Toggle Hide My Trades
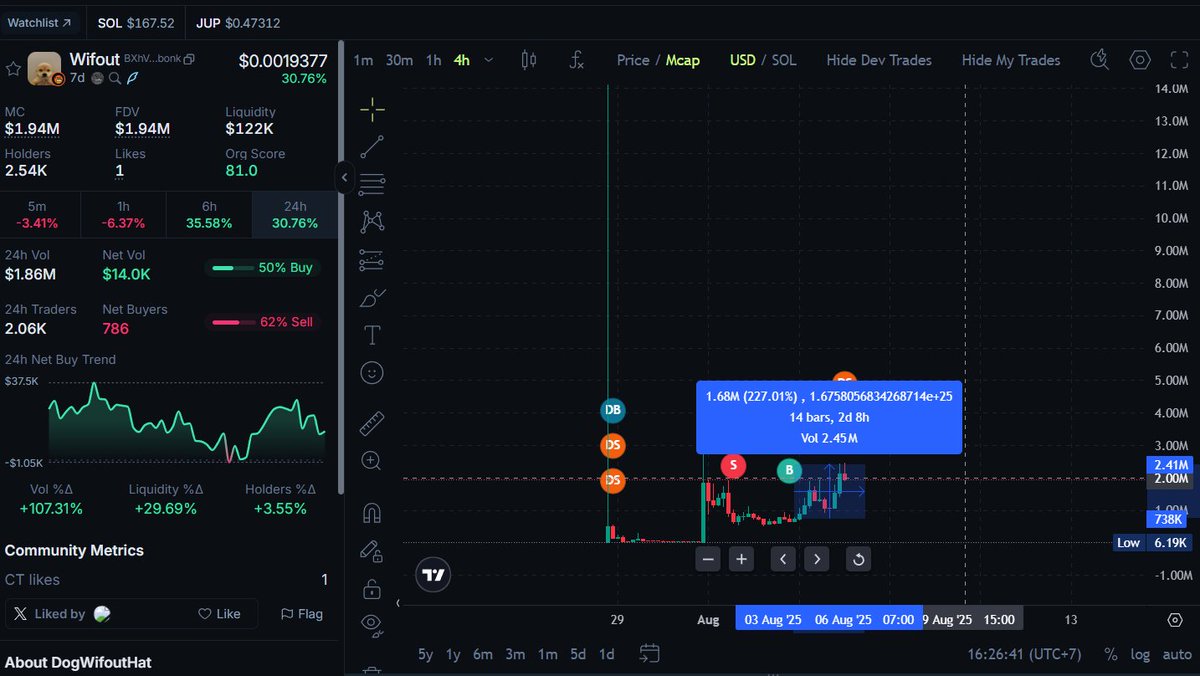 click(1011, 60)
